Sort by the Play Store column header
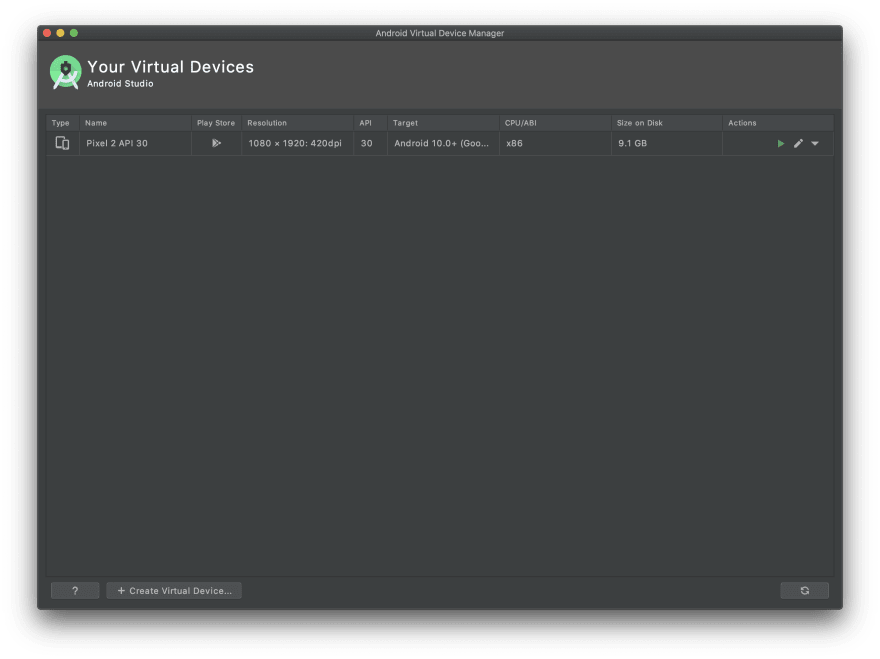The height and width of the screenshot is (659, 880). pos(216,123)
